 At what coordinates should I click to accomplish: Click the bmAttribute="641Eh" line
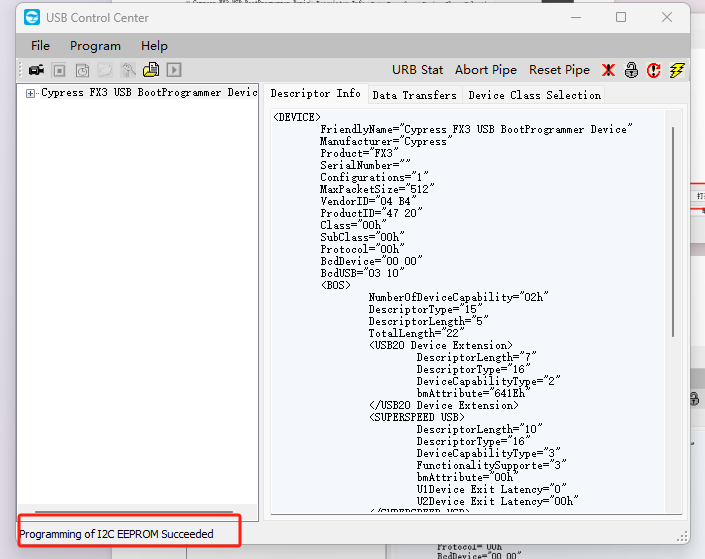473,394
